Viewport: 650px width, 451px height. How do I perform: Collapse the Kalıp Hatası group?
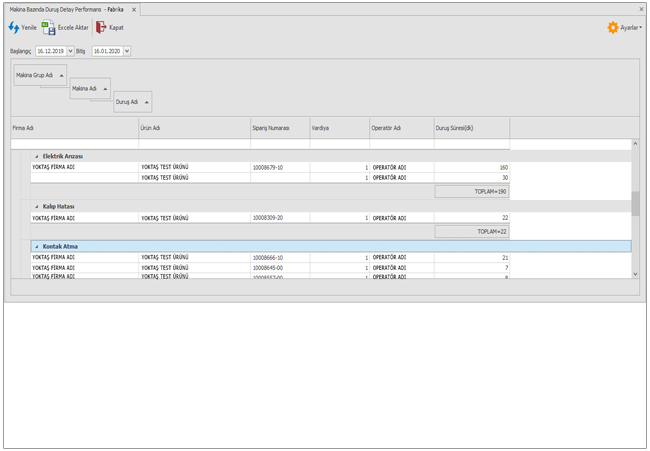point(37,206)
